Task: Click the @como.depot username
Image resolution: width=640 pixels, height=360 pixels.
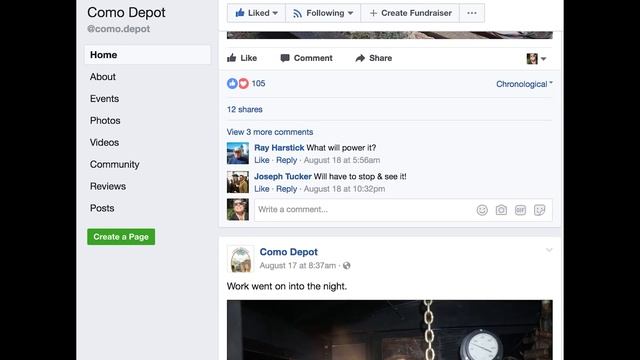Action: (x=118, y=29)
